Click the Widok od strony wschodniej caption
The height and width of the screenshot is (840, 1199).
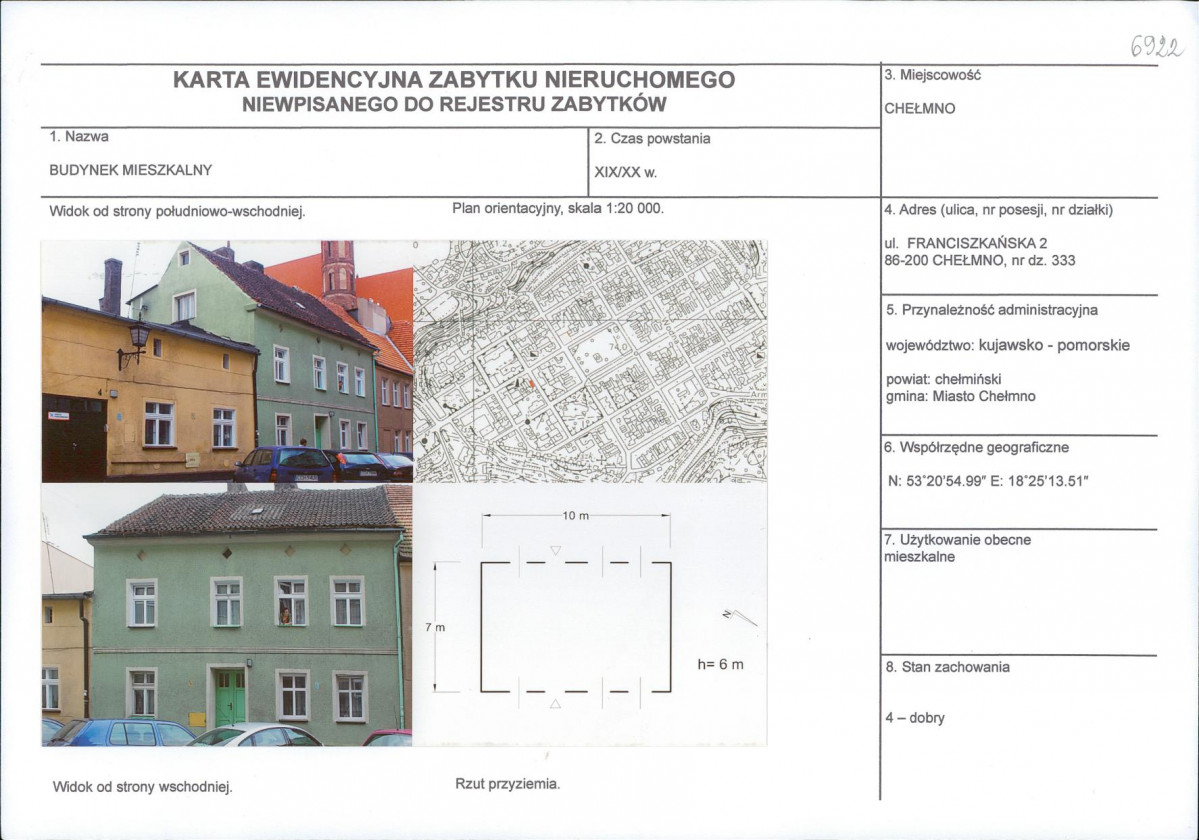[x=143, y=786]
